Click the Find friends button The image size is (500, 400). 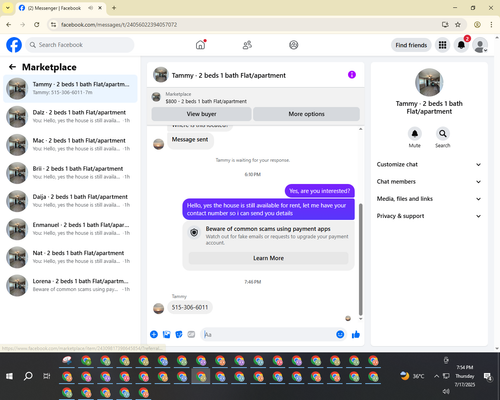pos(411,45)
